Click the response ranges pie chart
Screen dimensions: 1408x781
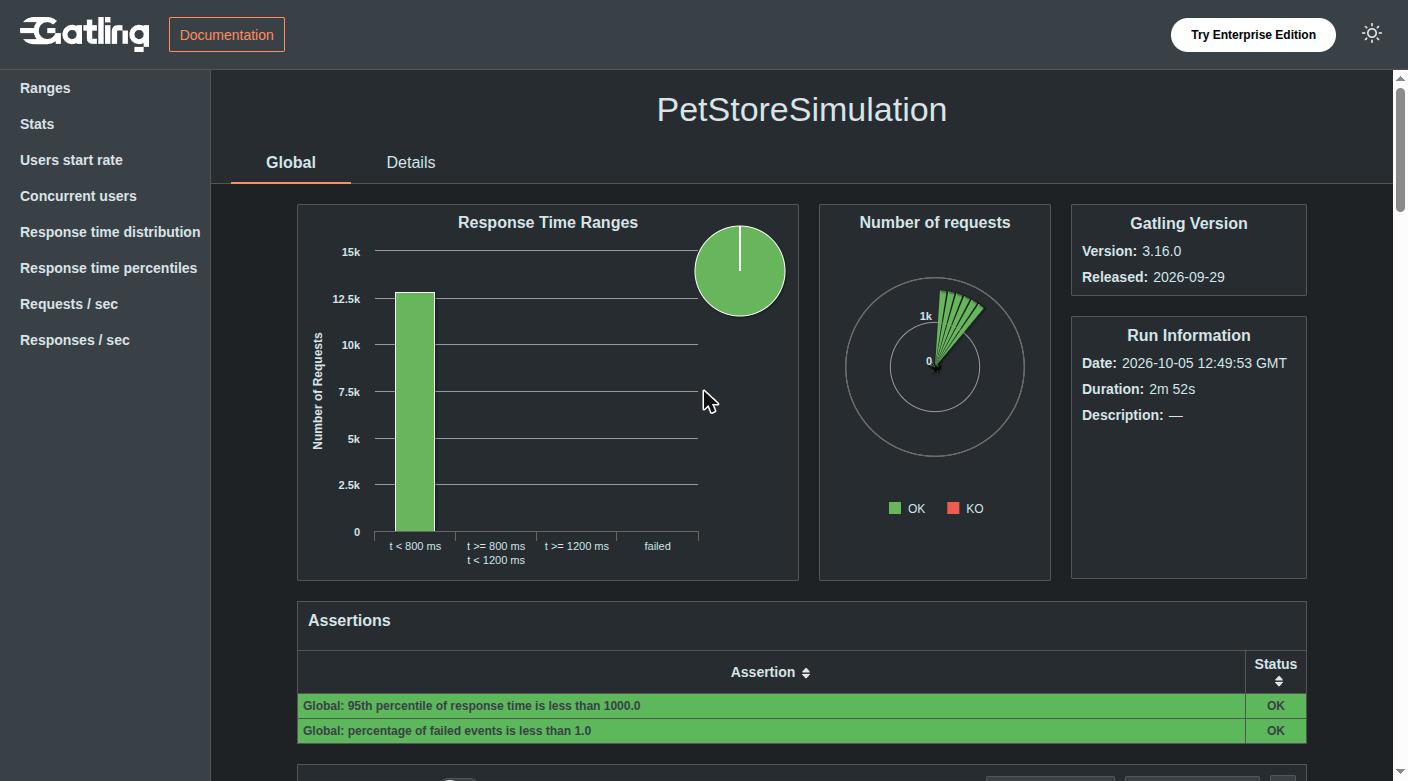pyautogui.click(x=740, y=271)
